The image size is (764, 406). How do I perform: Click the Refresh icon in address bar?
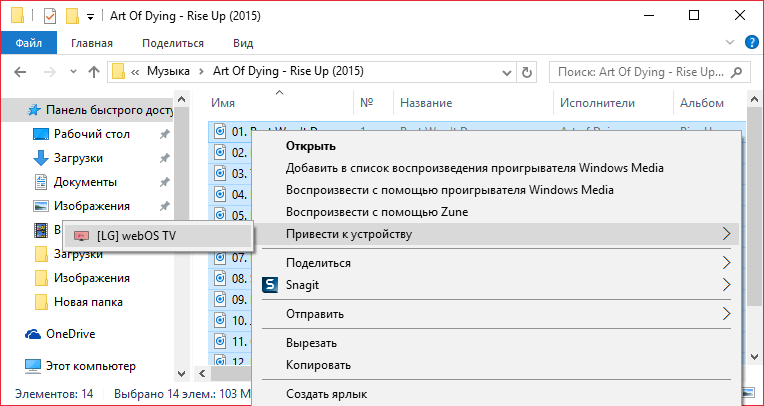pyautogui.click(x=529, y=72)
